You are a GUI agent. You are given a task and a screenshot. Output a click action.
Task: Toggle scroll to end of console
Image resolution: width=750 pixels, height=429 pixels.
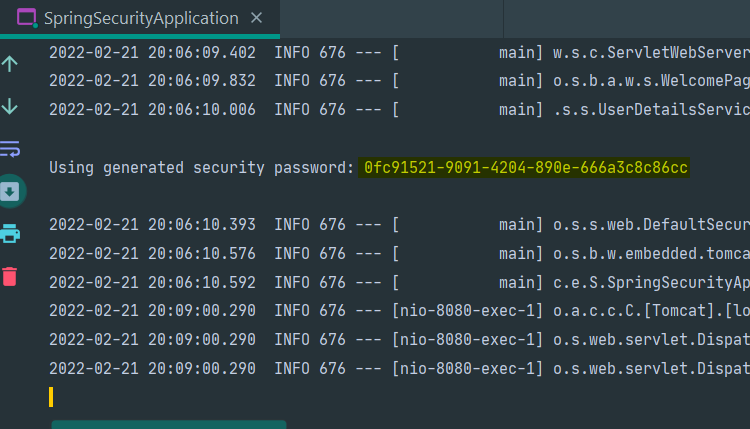(x=11, y=191)
